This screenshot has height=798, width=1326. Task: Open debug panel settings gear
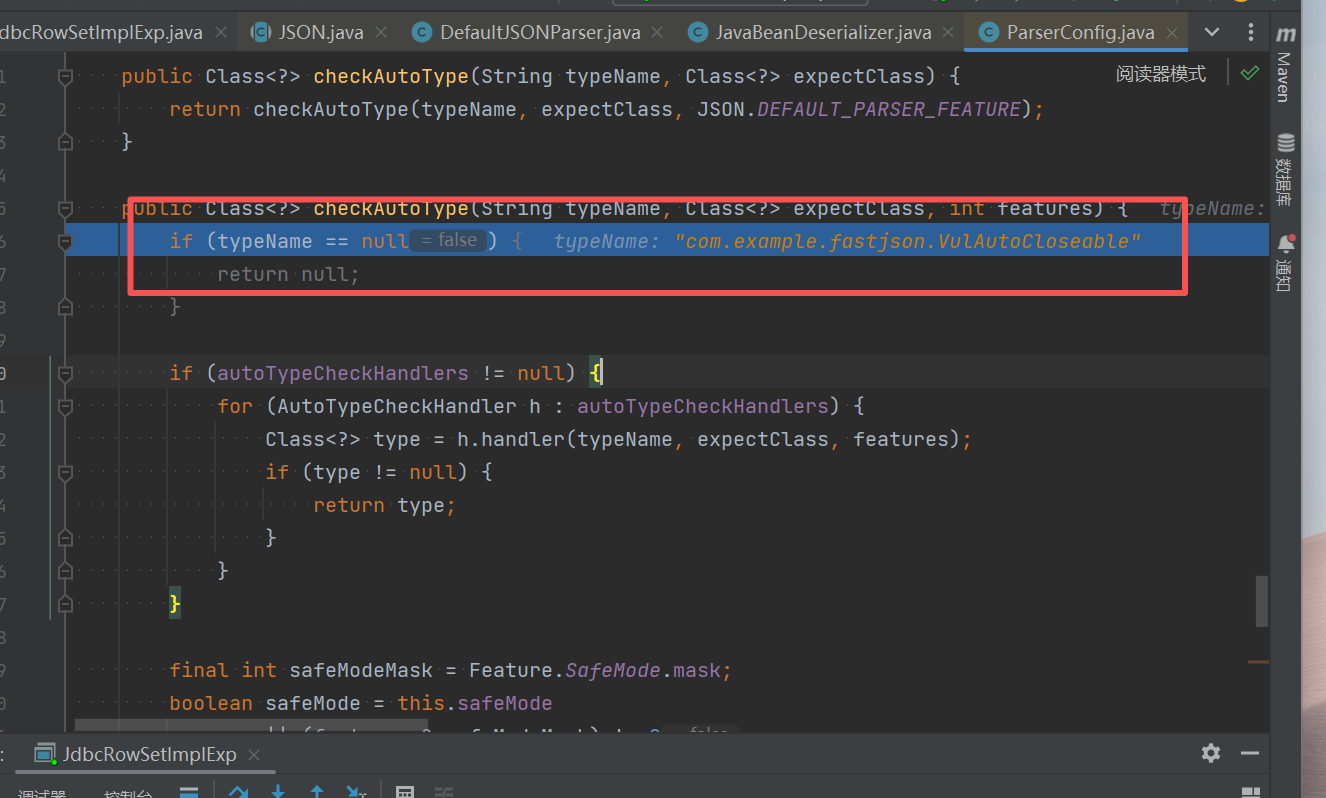coord(1211,753)
